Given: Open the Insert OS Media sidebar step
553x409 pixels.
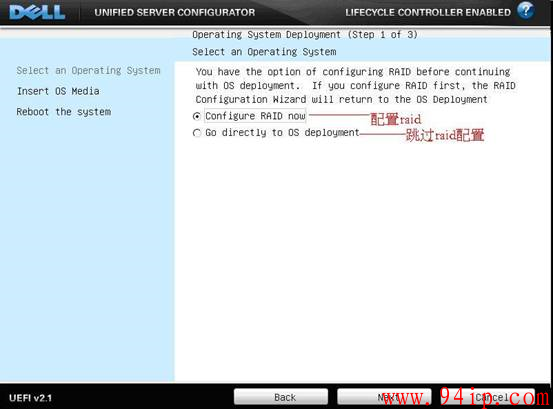Looking at the screenshot, I should coord(58,91).
